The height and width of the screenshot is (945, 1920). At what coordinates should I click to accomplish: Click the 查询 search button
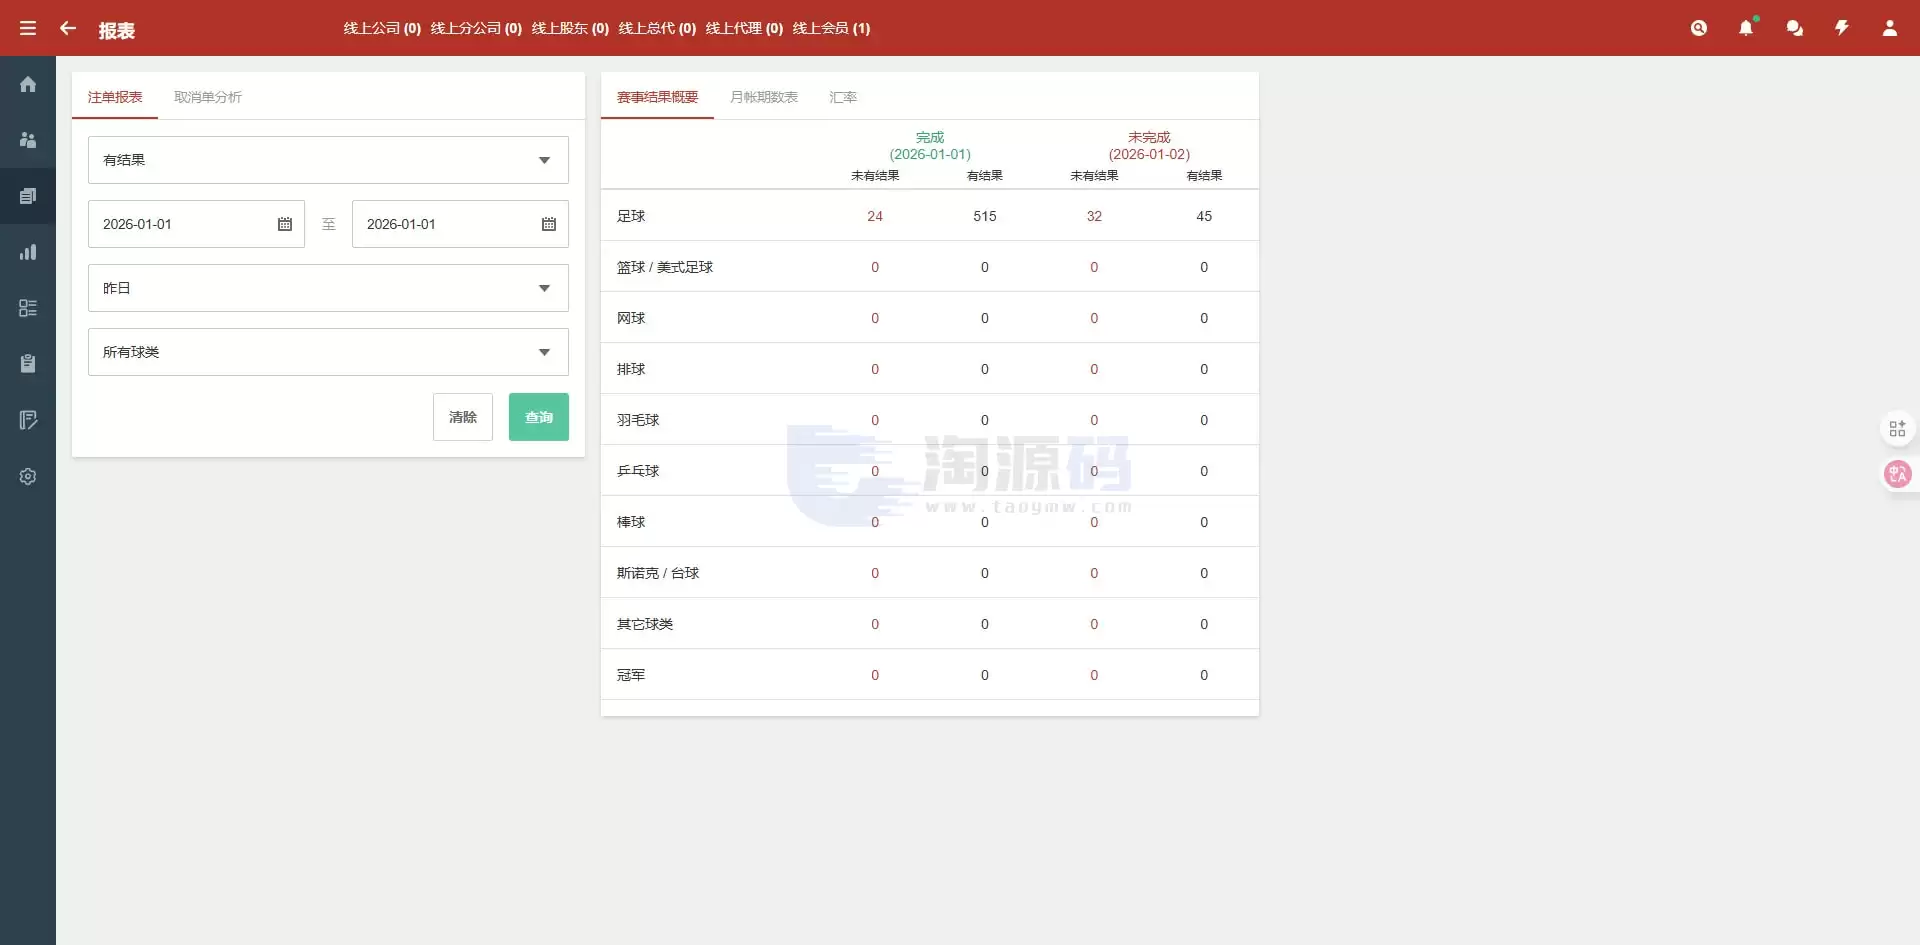(x=539, y=417)
